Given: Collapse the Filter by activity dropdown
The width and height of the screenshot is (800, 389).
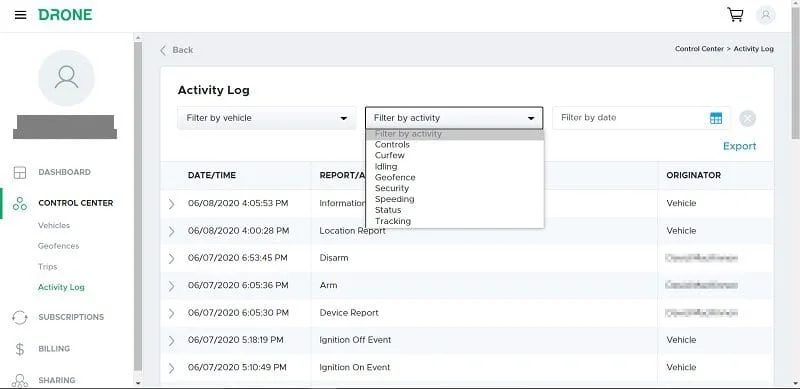Looking at the screenshot, I should tap(454, 118).
